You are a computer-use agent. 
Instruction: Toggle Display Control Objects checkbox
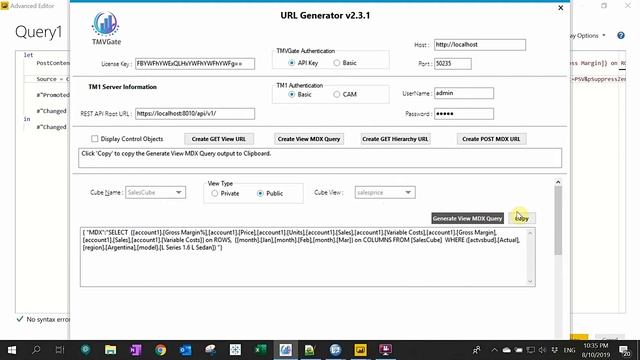coord(95,139)
